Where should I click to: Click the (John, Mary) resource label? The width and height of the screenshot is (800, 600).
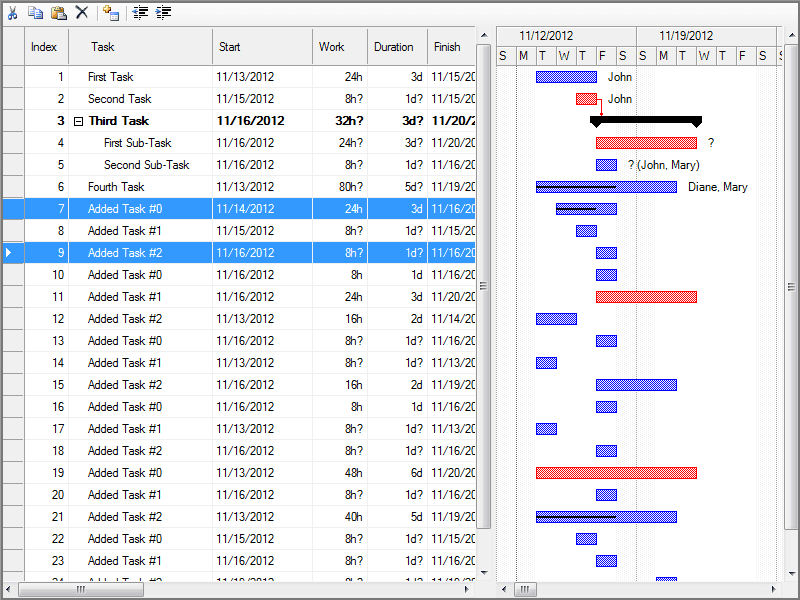click(668, 165)
